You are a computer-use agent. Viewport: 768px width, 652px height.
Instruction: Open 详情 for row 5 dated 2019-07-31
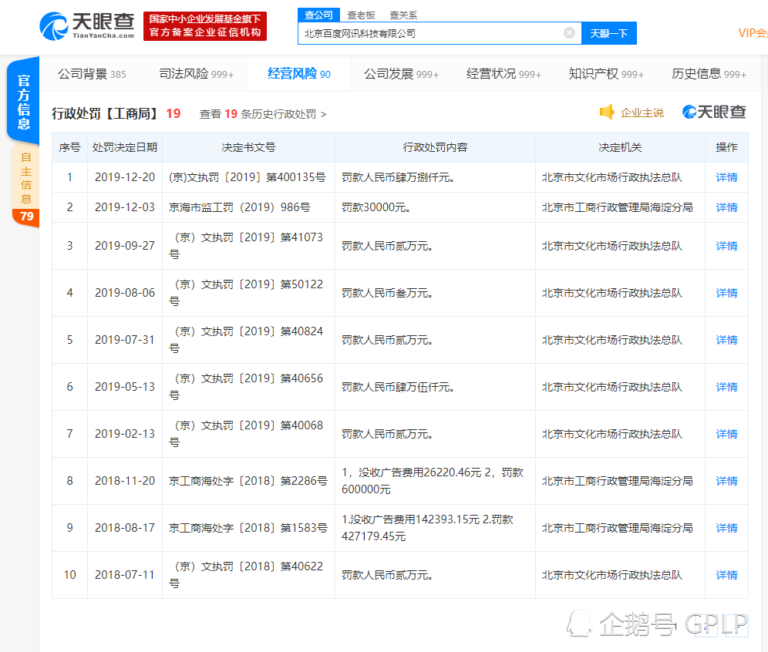click(x=726, y=340)
